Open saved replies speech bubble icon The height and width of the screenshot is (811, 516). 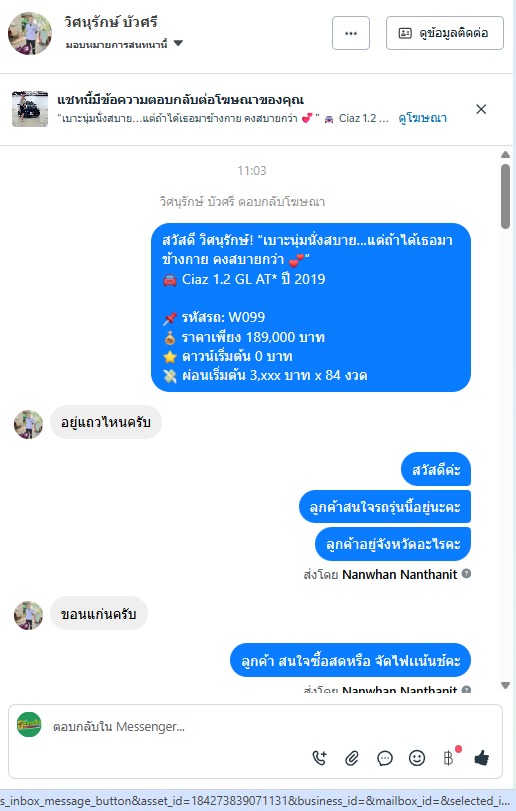click(385, 758)
